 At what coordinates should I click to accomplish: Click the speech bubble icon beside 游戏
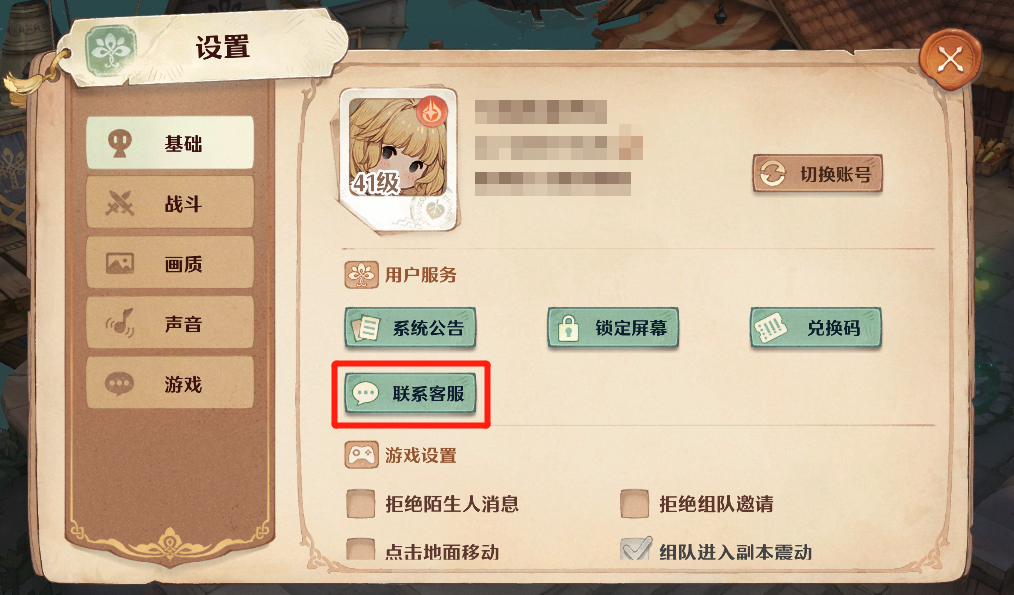pyautogui.click(x=120, y=384)
